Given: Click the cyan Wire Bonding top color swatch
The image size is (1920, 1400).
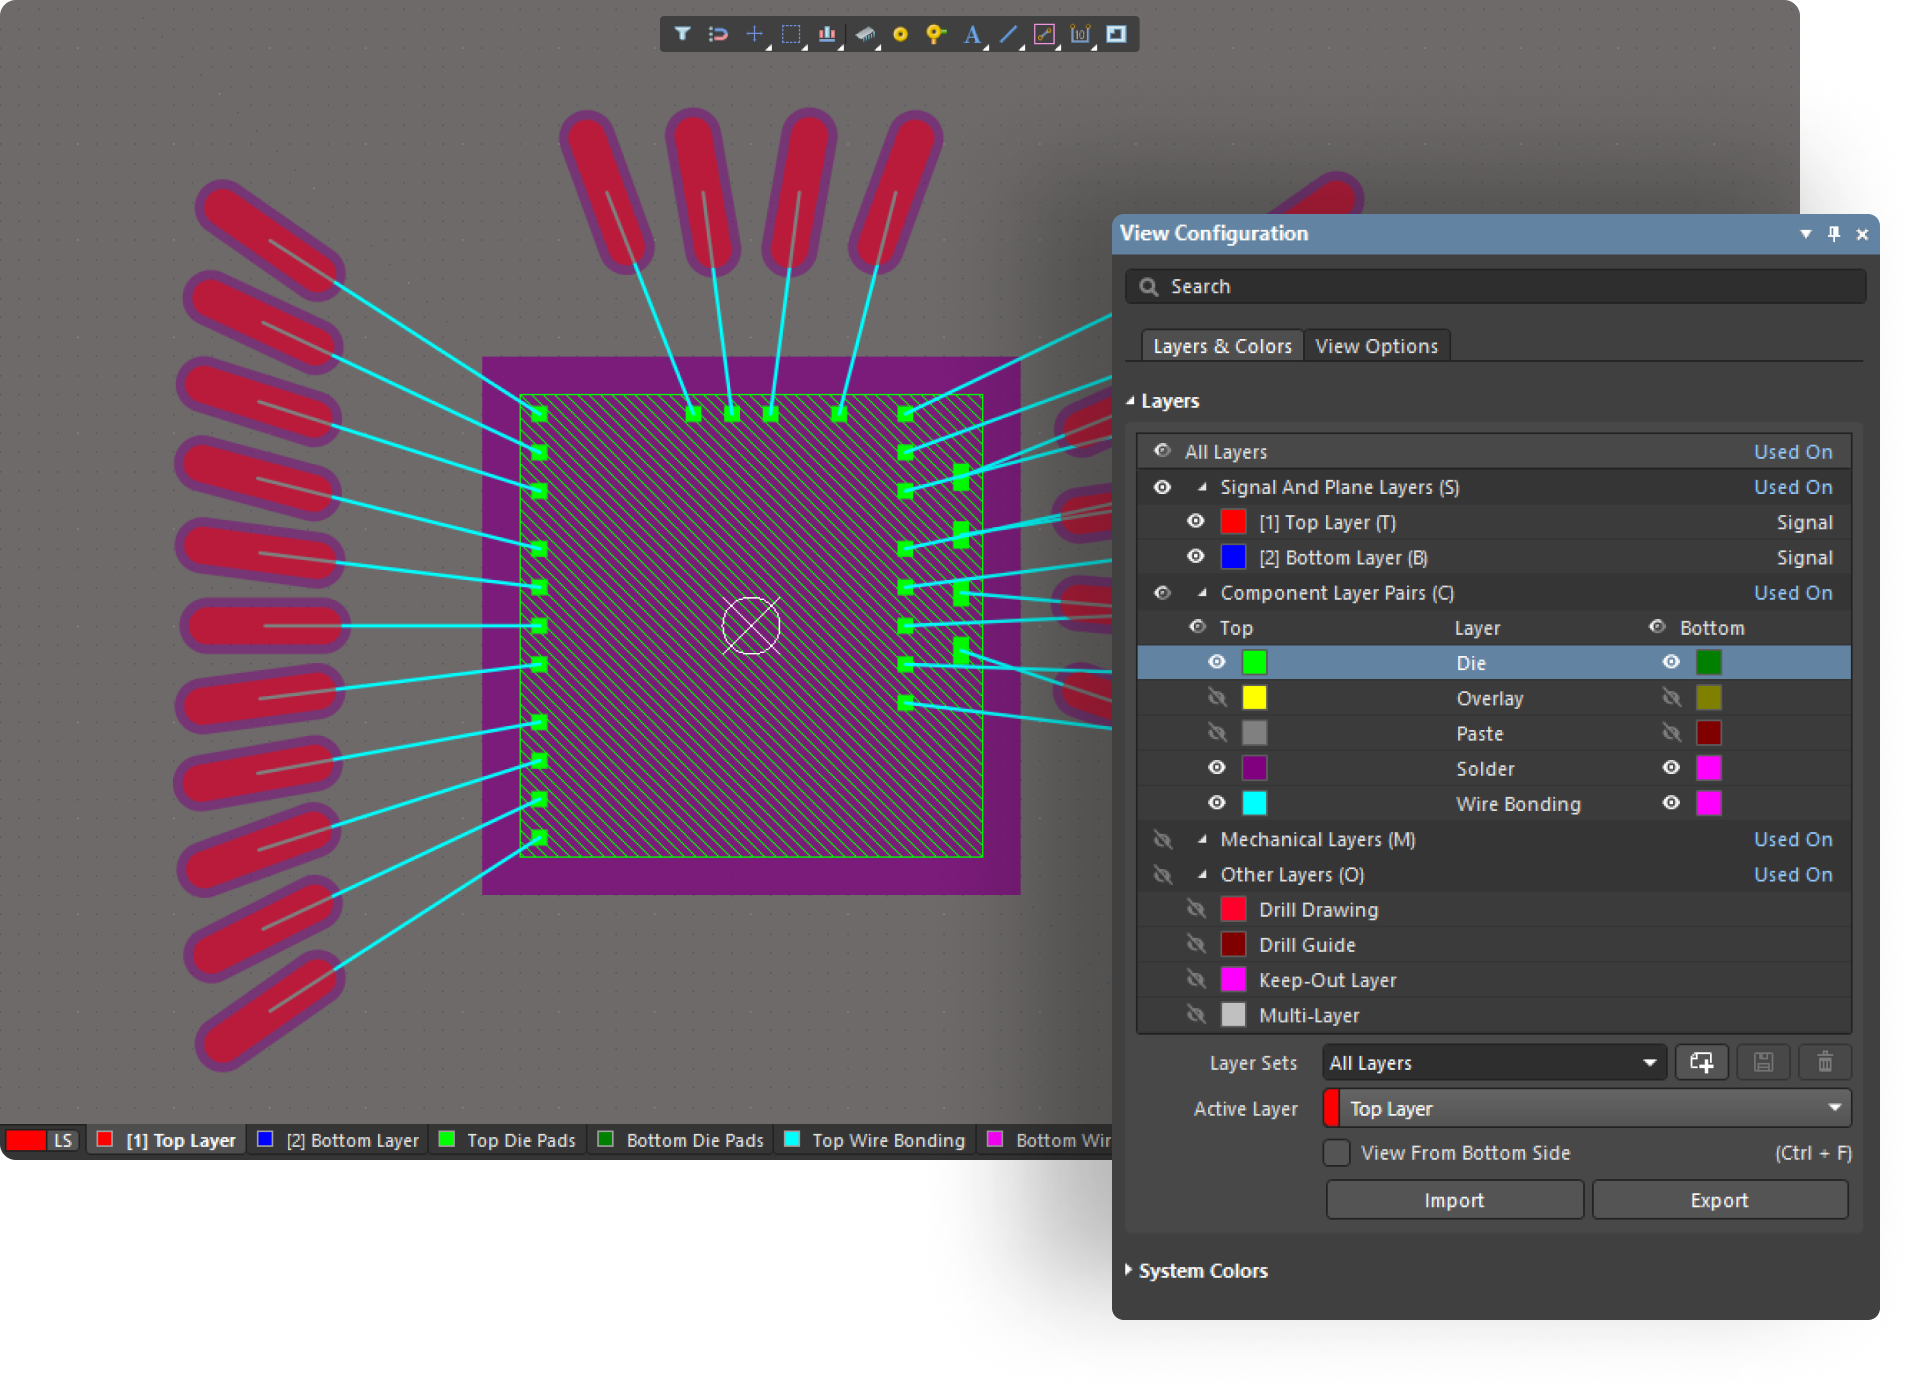Looking at the screenshot, I should (x=1254, y=803).
